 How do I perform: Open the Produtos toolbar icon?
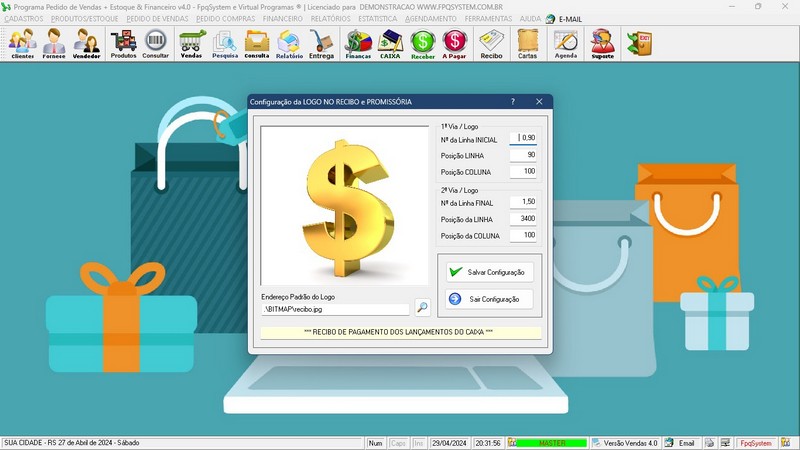[123, 44]
